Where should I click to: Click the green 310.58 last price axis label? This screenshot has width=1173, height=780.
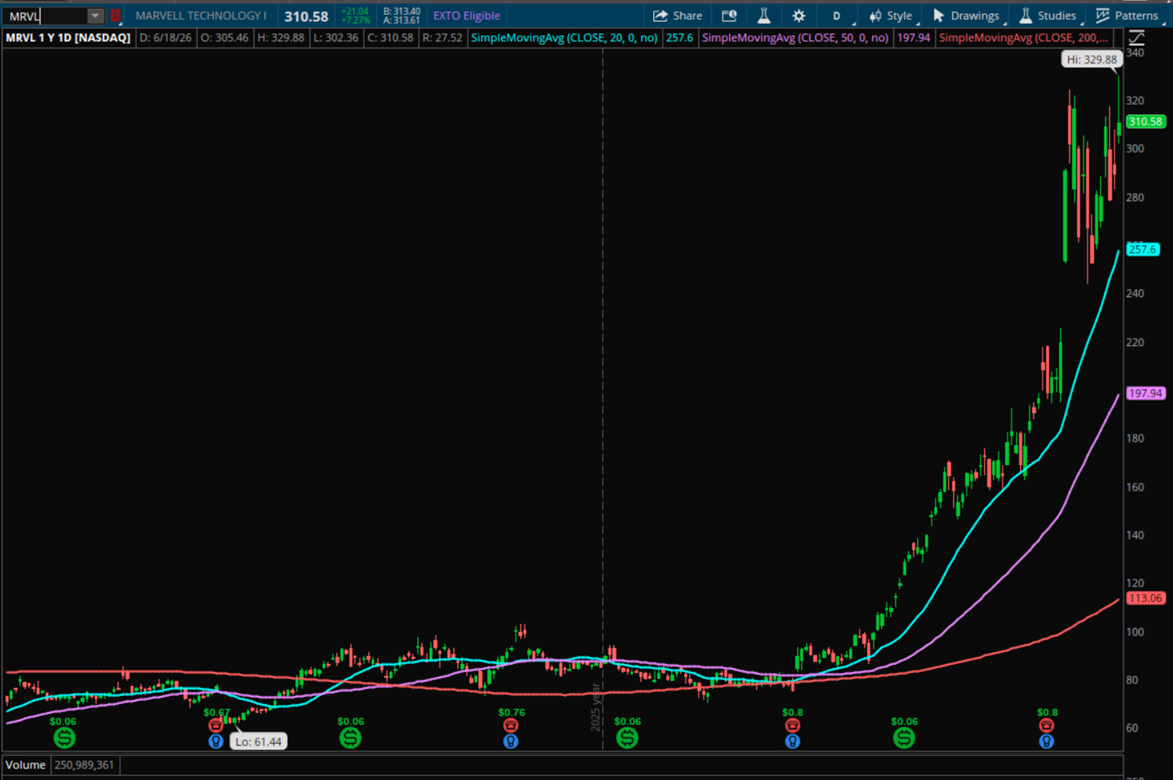[1145, 121]
